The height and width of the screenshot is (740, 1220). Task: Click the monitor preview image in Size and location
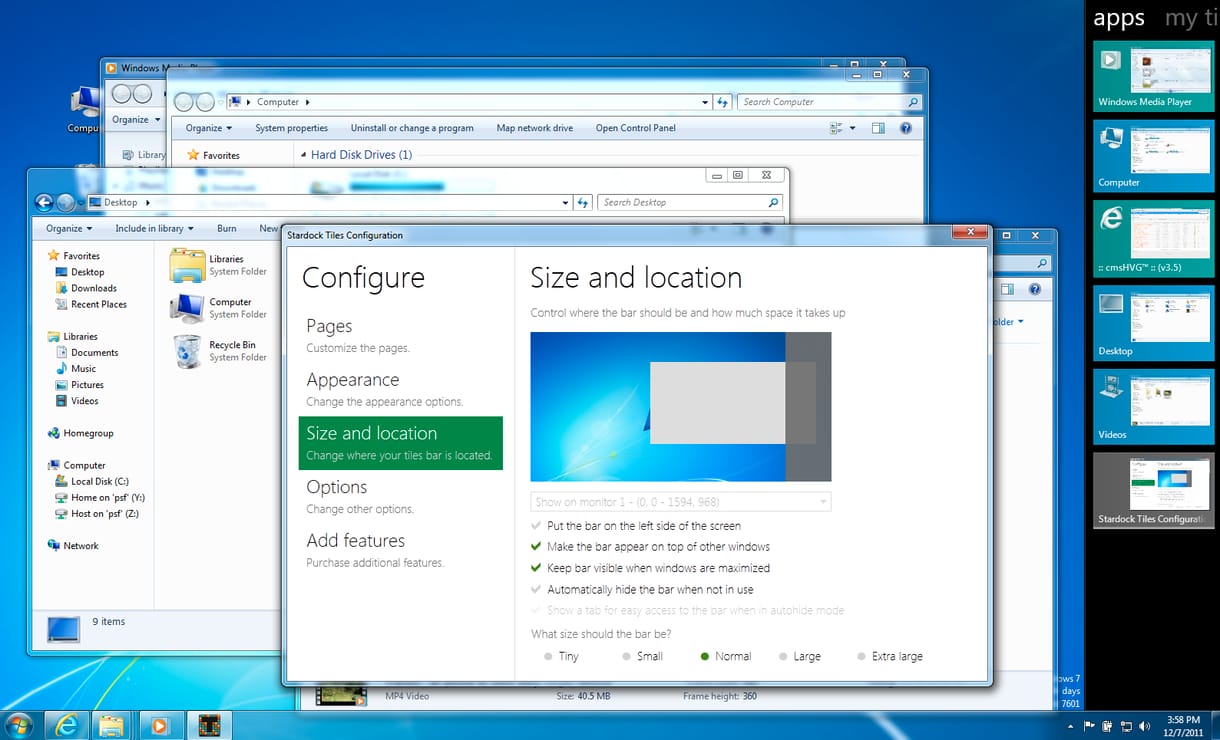[681, 407]
